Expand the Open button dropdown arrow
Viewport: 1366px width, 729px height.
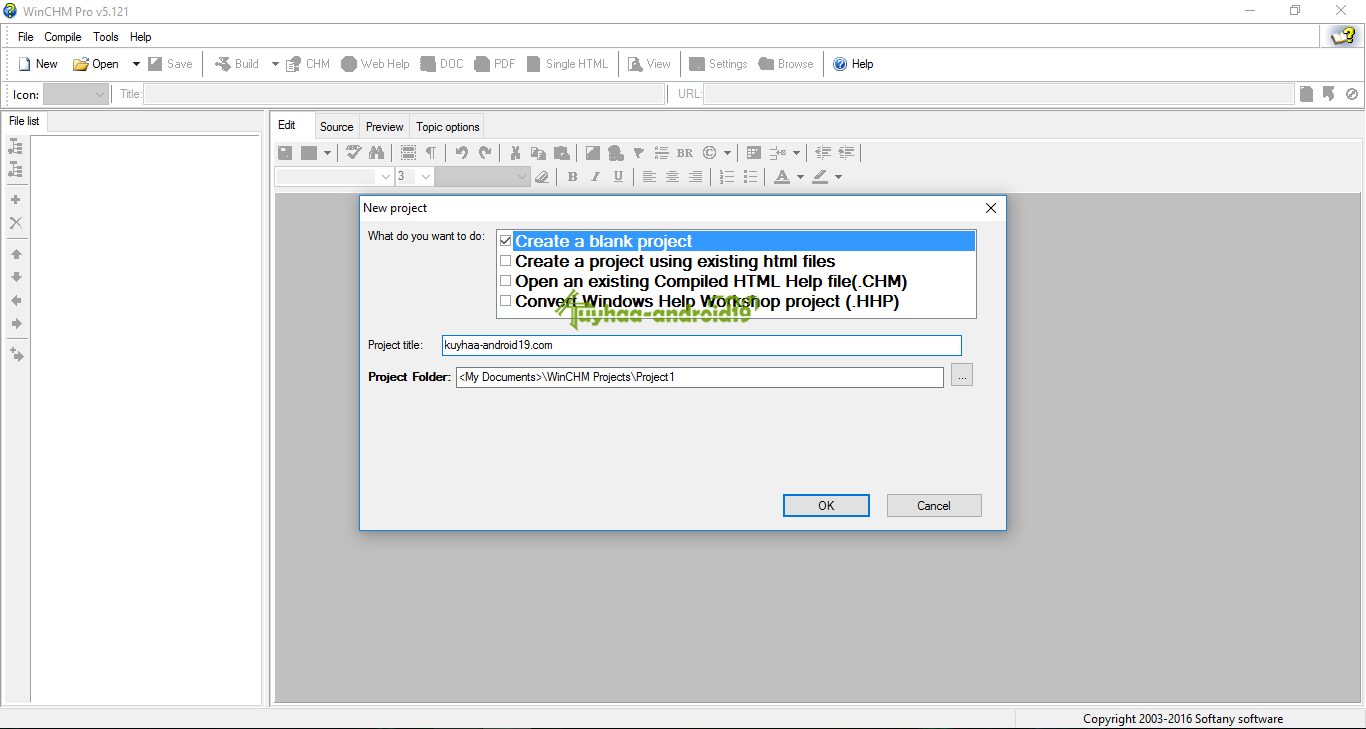(136, 64)
